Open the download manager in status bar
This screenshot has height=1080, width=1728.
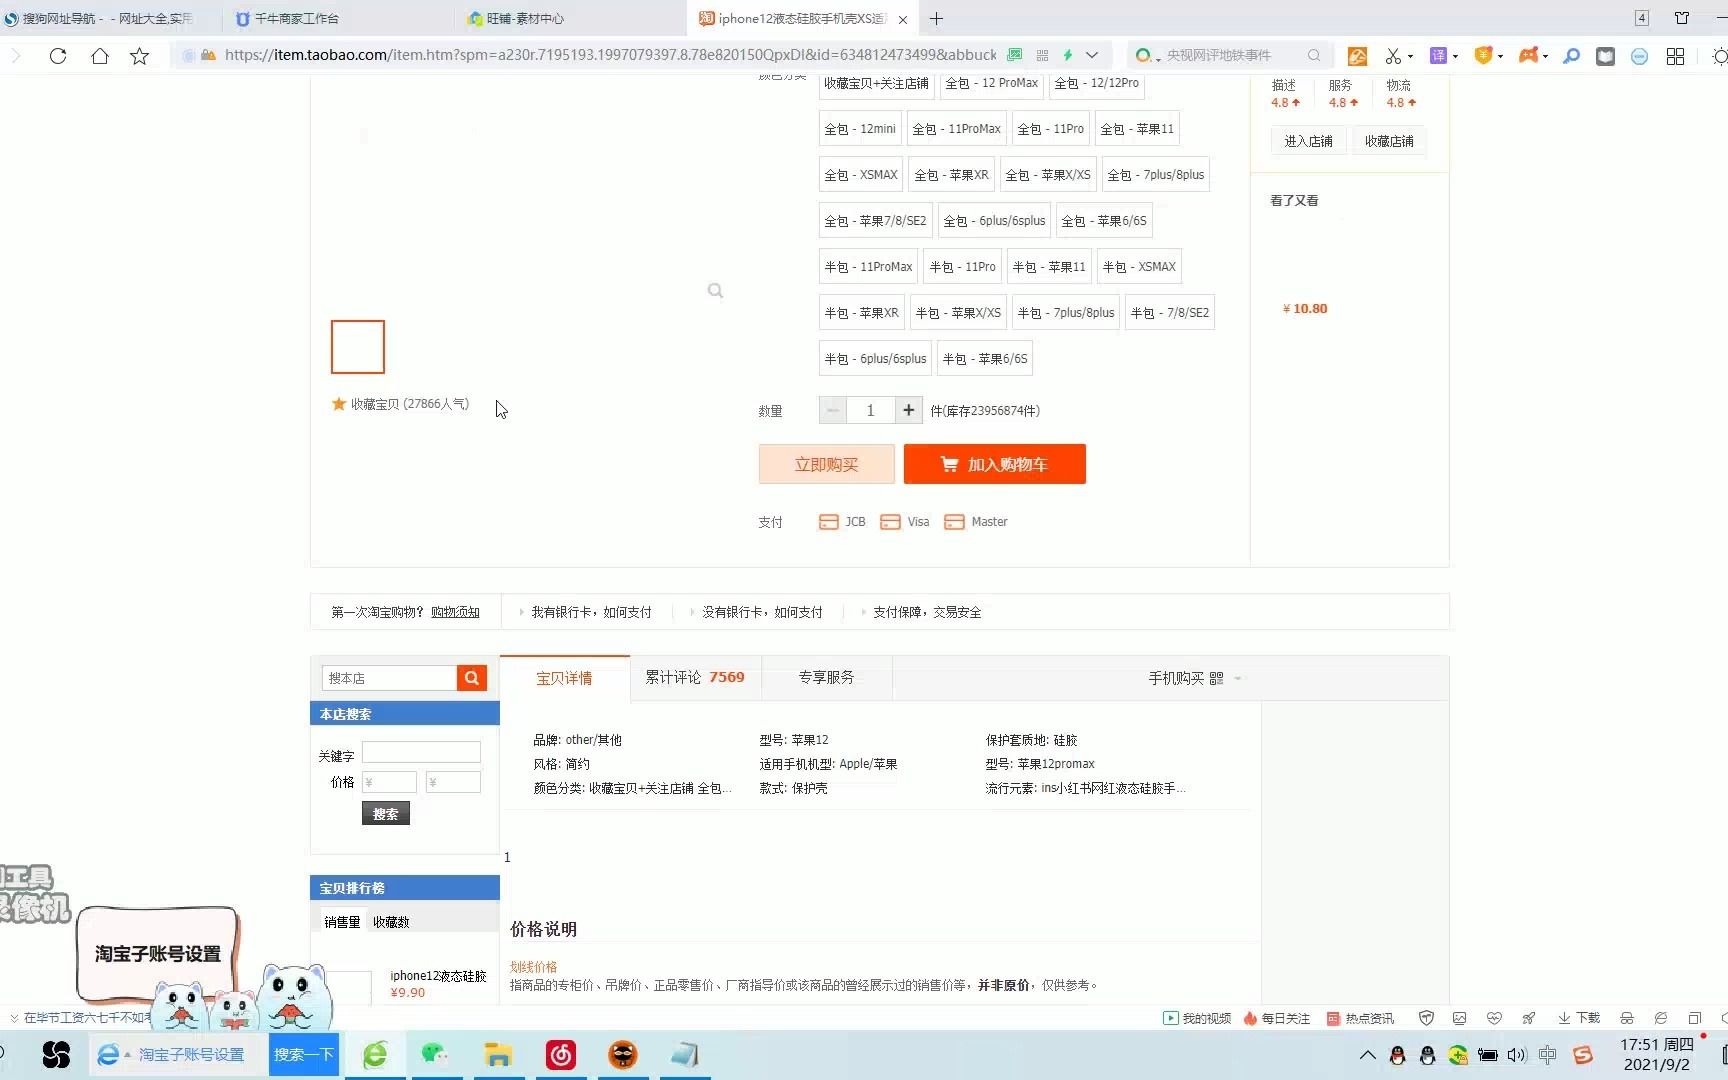point(1579,1018)
